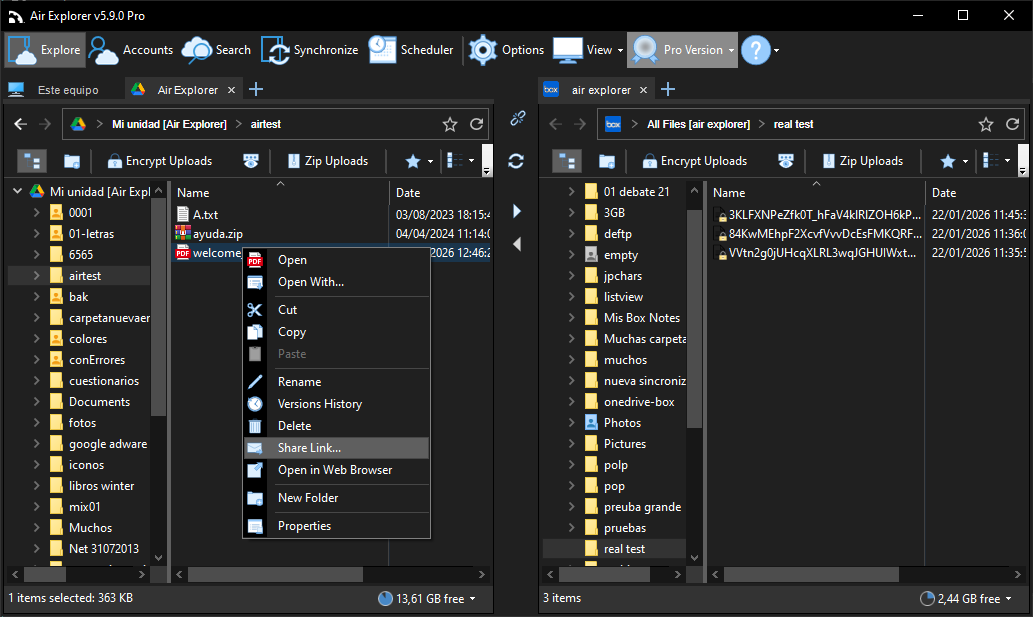1033x617 pixels.
Task: Toggle the tree view layout button
Action: (31, 161)
